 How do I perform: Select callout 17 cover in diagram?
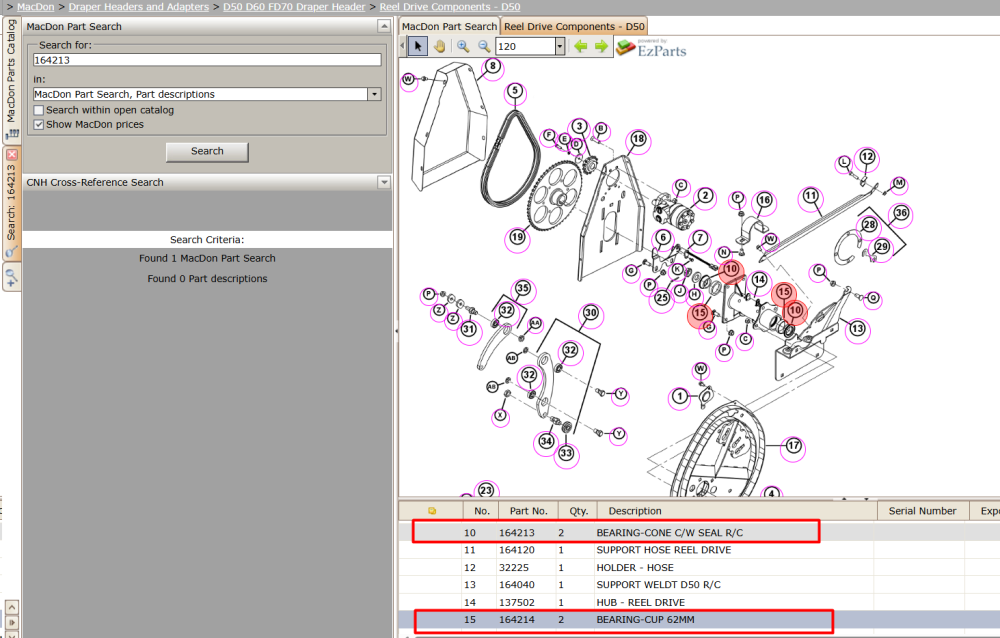pyautogui.click(x=793, y=445)
